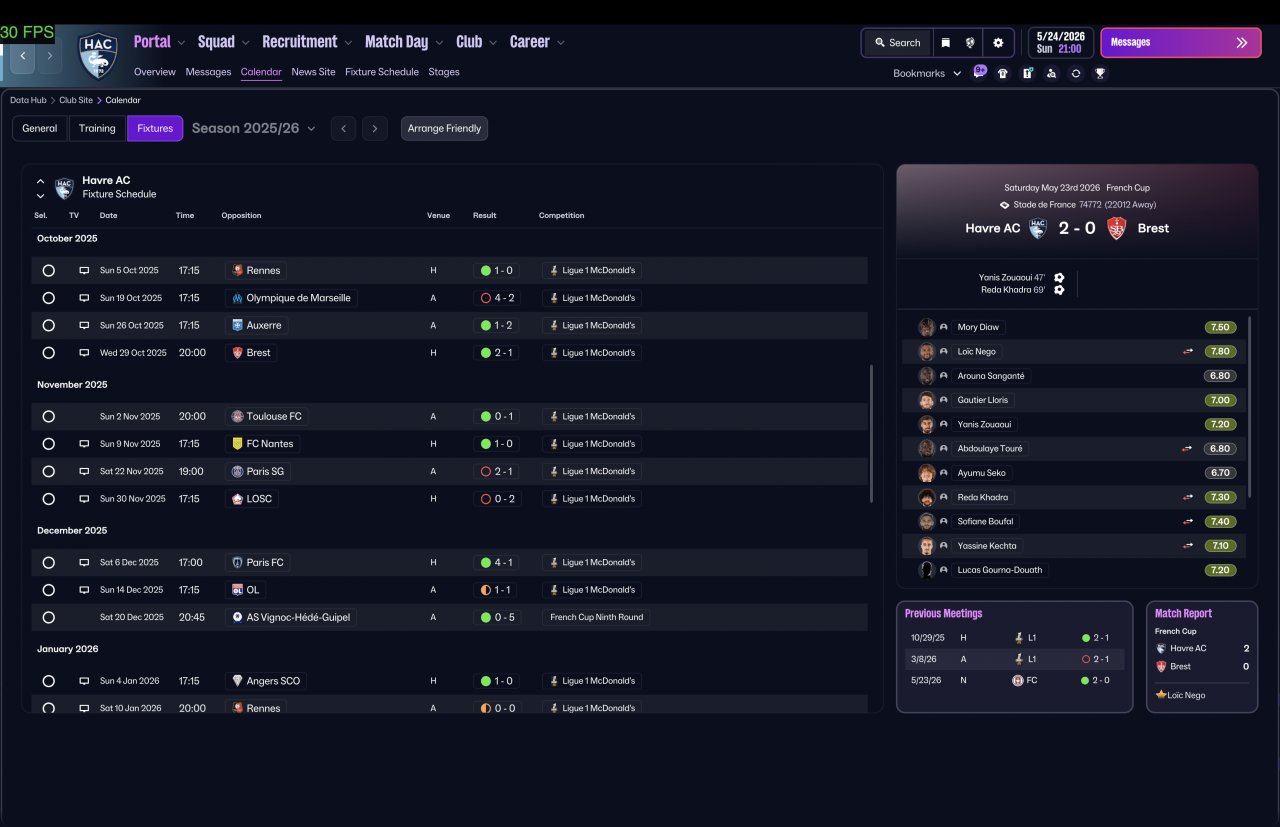Click the Search button
This screenshot has height=827, width=1280.
[897, 43]
